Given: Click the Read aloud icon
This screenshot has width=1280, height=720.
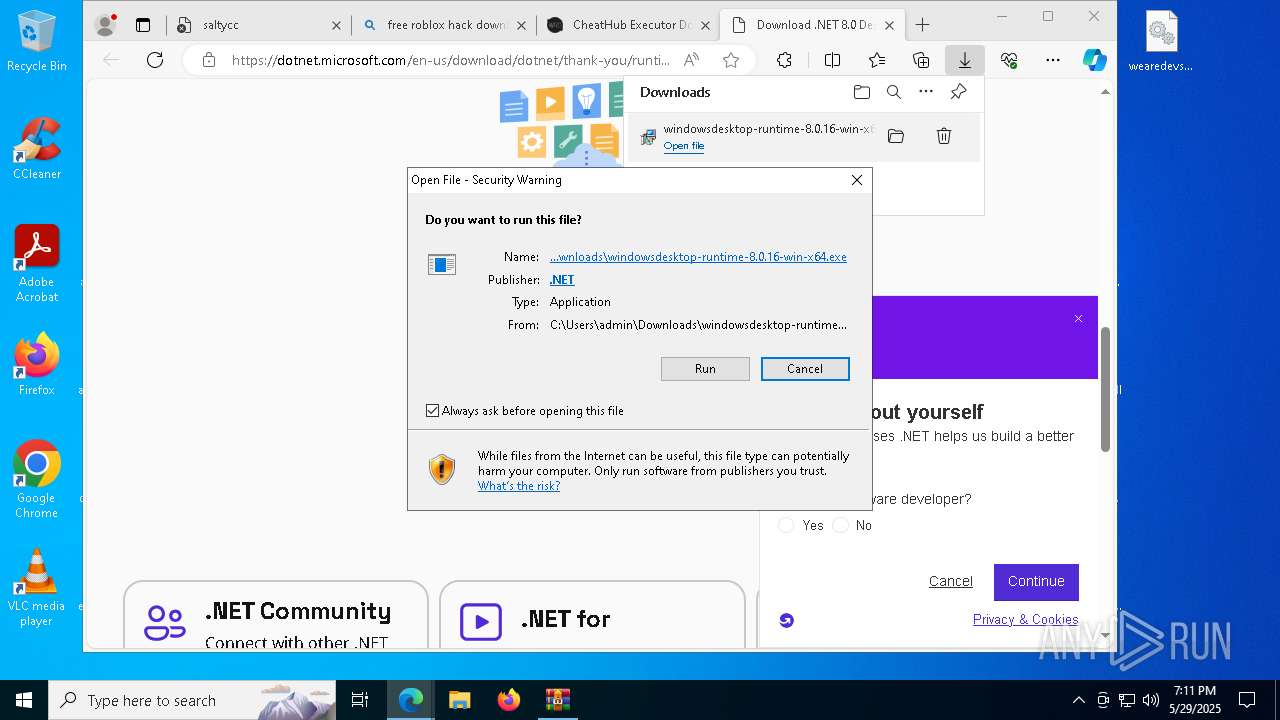Looking at the screenshot, I should tap(691, 60).
